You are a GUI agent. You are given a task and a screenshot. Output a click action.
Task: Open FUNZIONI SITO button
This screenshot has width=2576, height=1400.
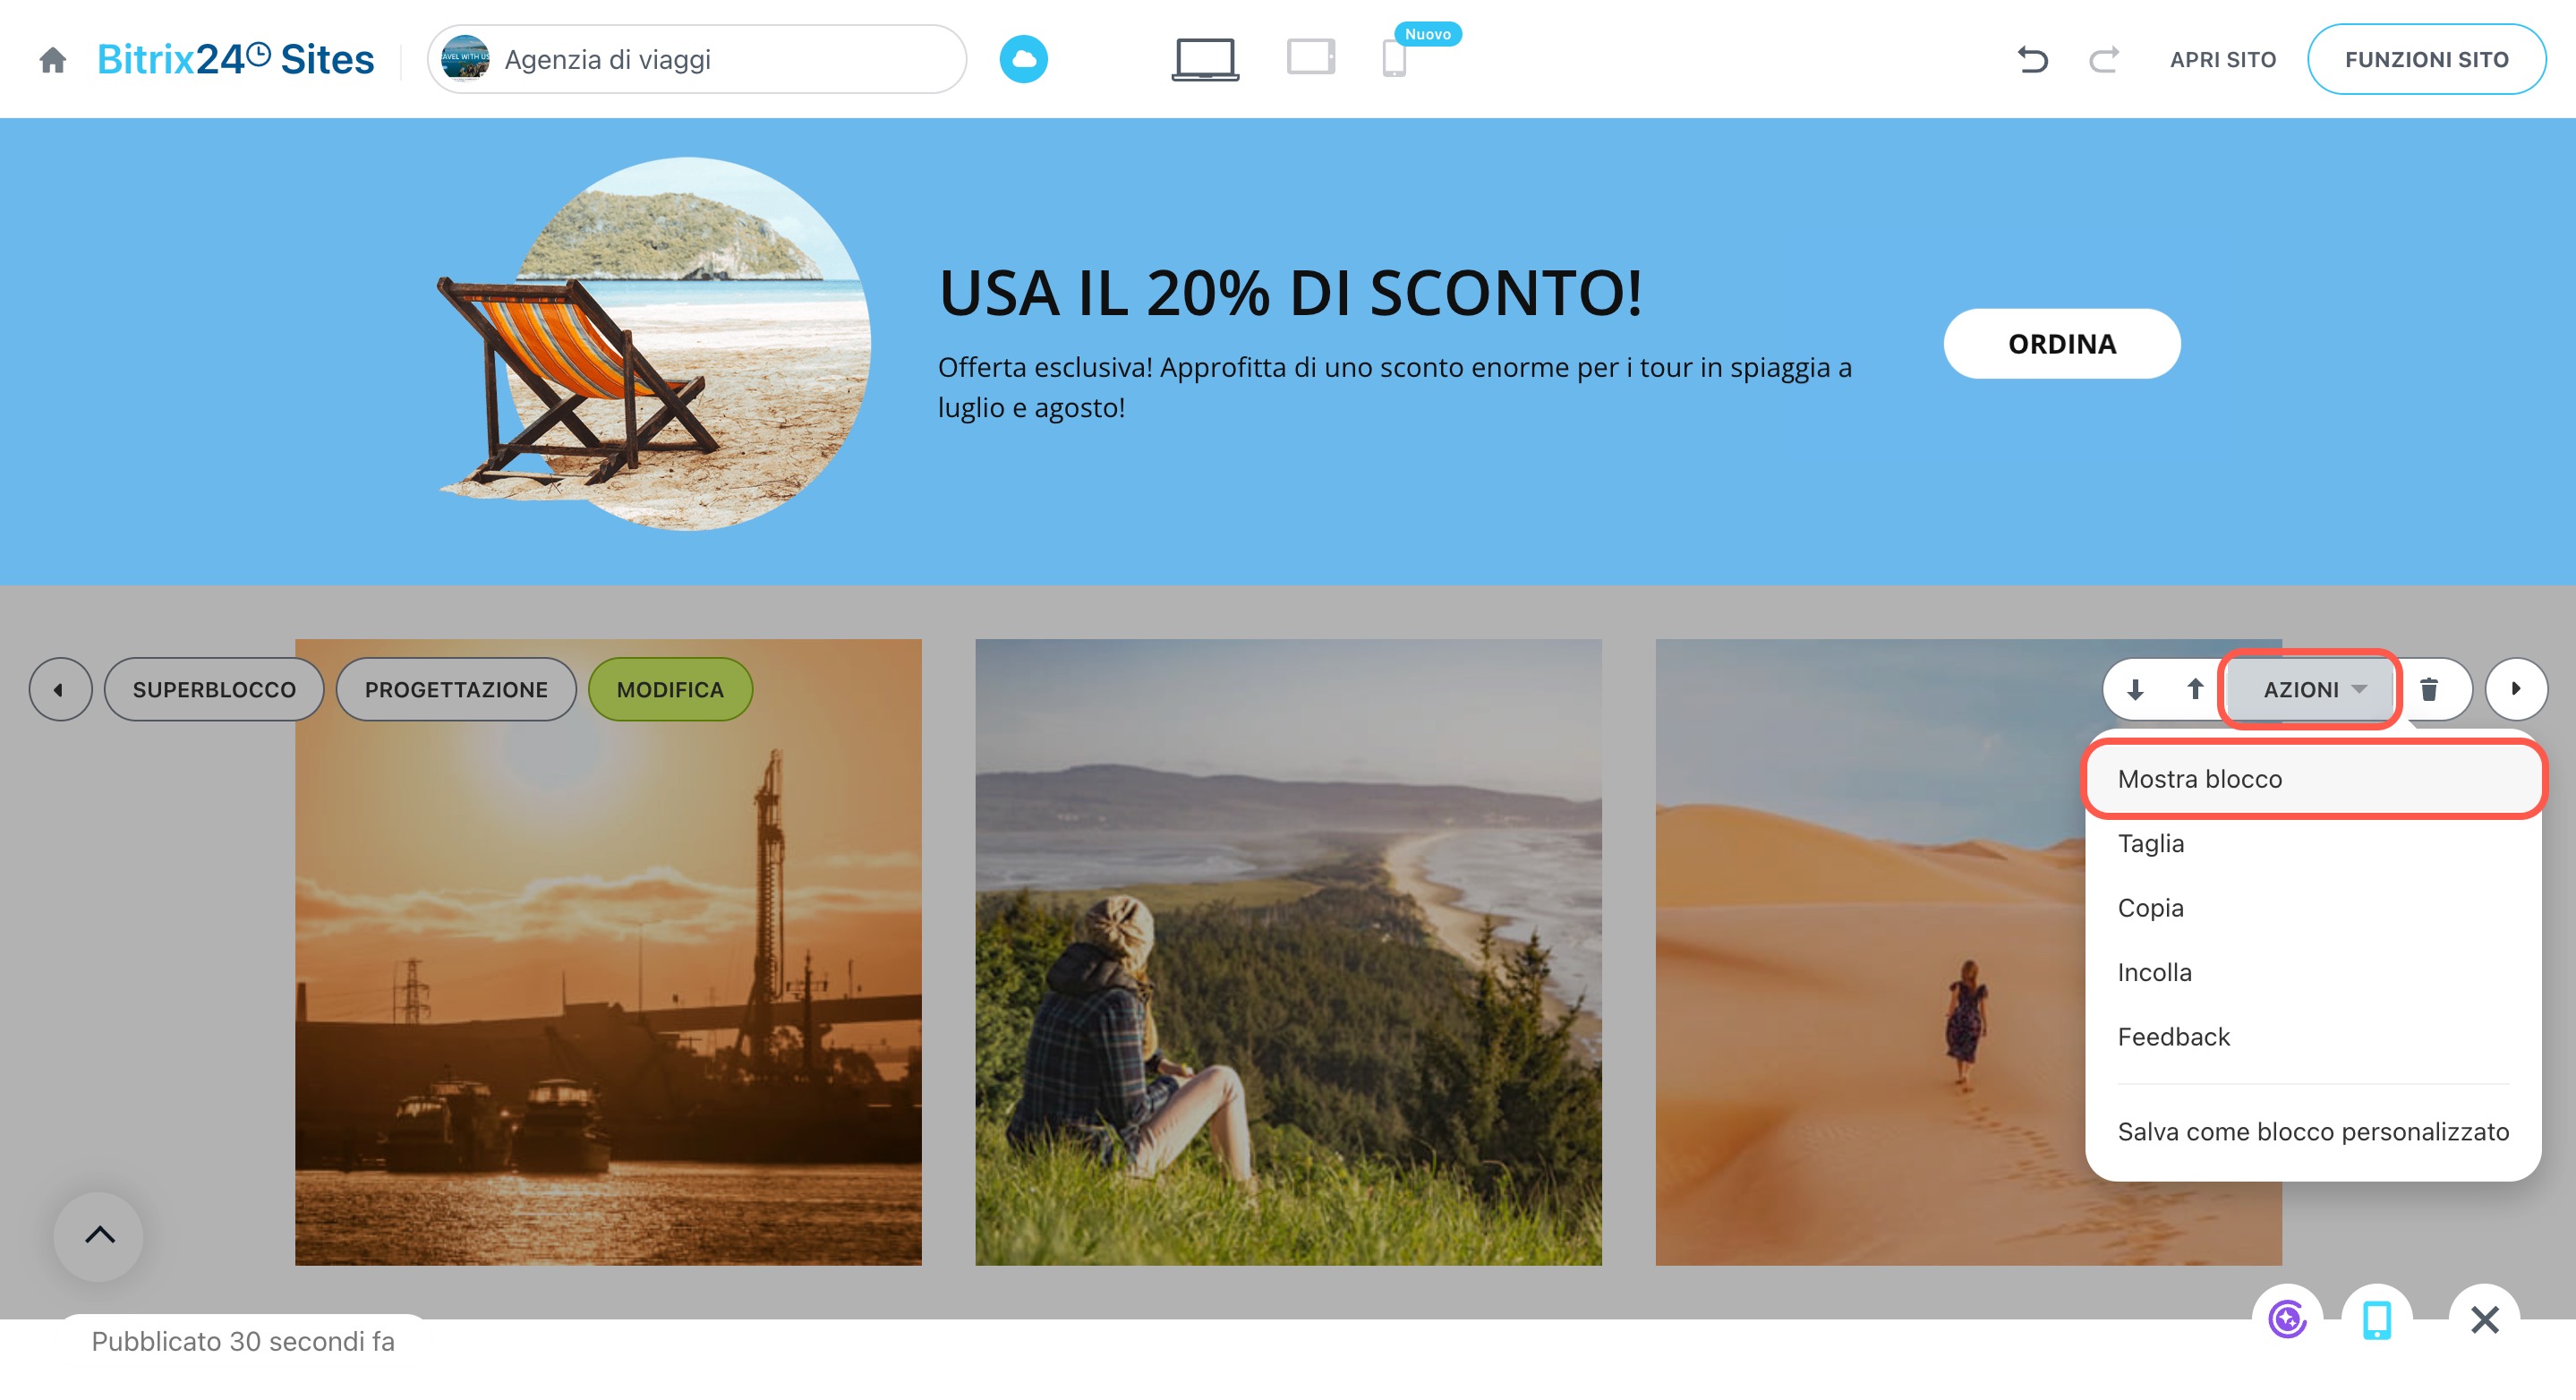pos(2425,60)
